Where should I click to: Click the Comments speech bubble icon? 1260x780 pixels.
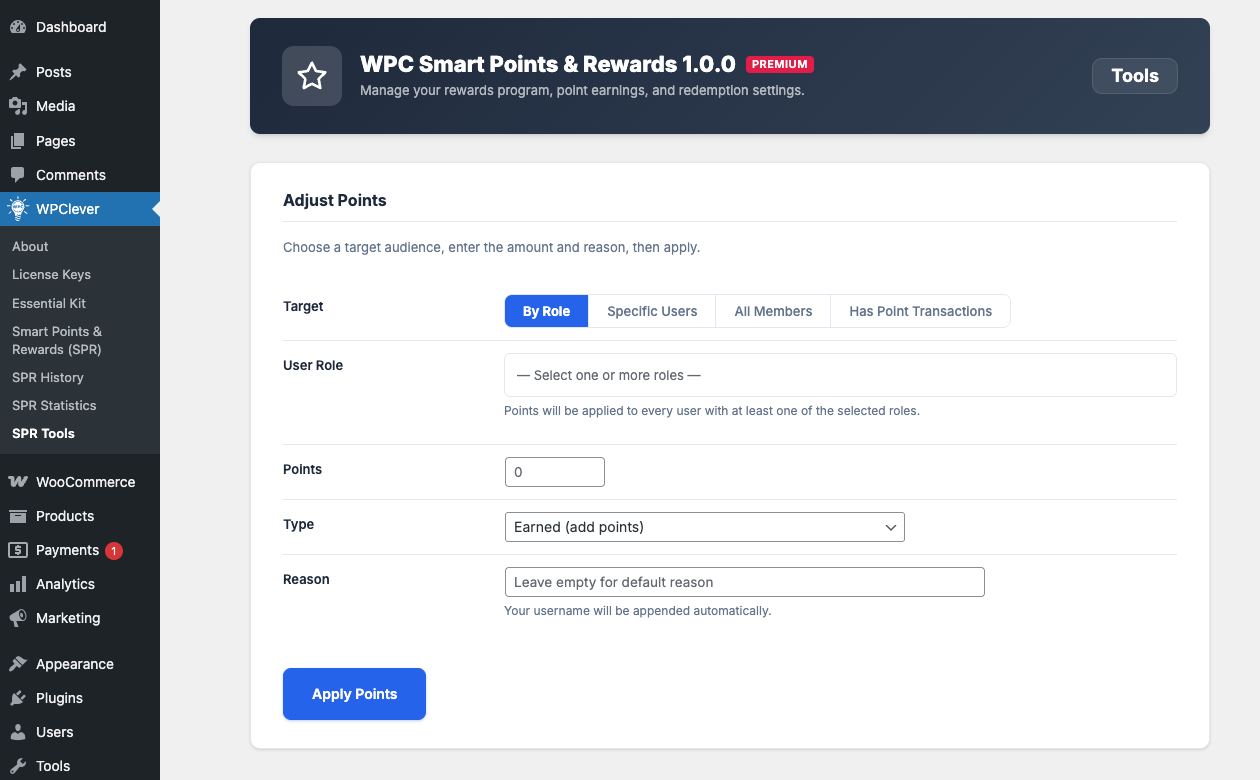click(x=18, y=175)
